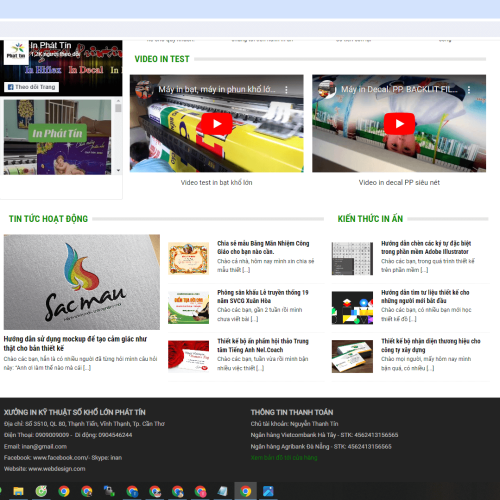The image size is (500, 500).
Task: Open article 'Chia sẻ mẫu Bằng Mãn Nhiệm'
Action: 263,247
